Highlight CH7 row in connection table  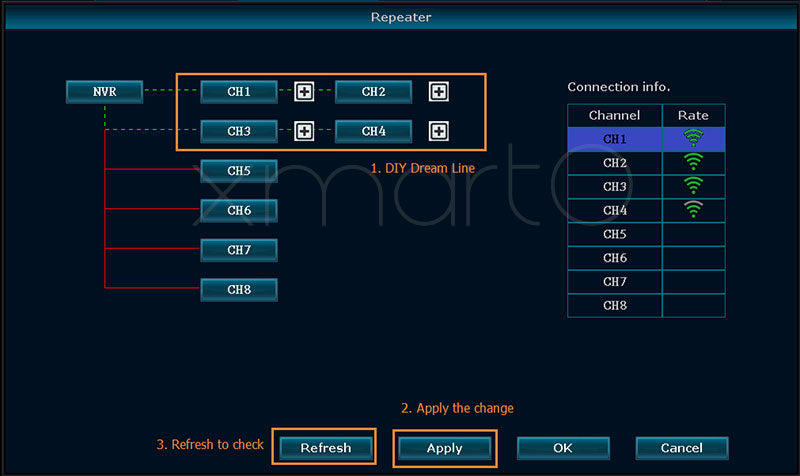coord(615,282)
